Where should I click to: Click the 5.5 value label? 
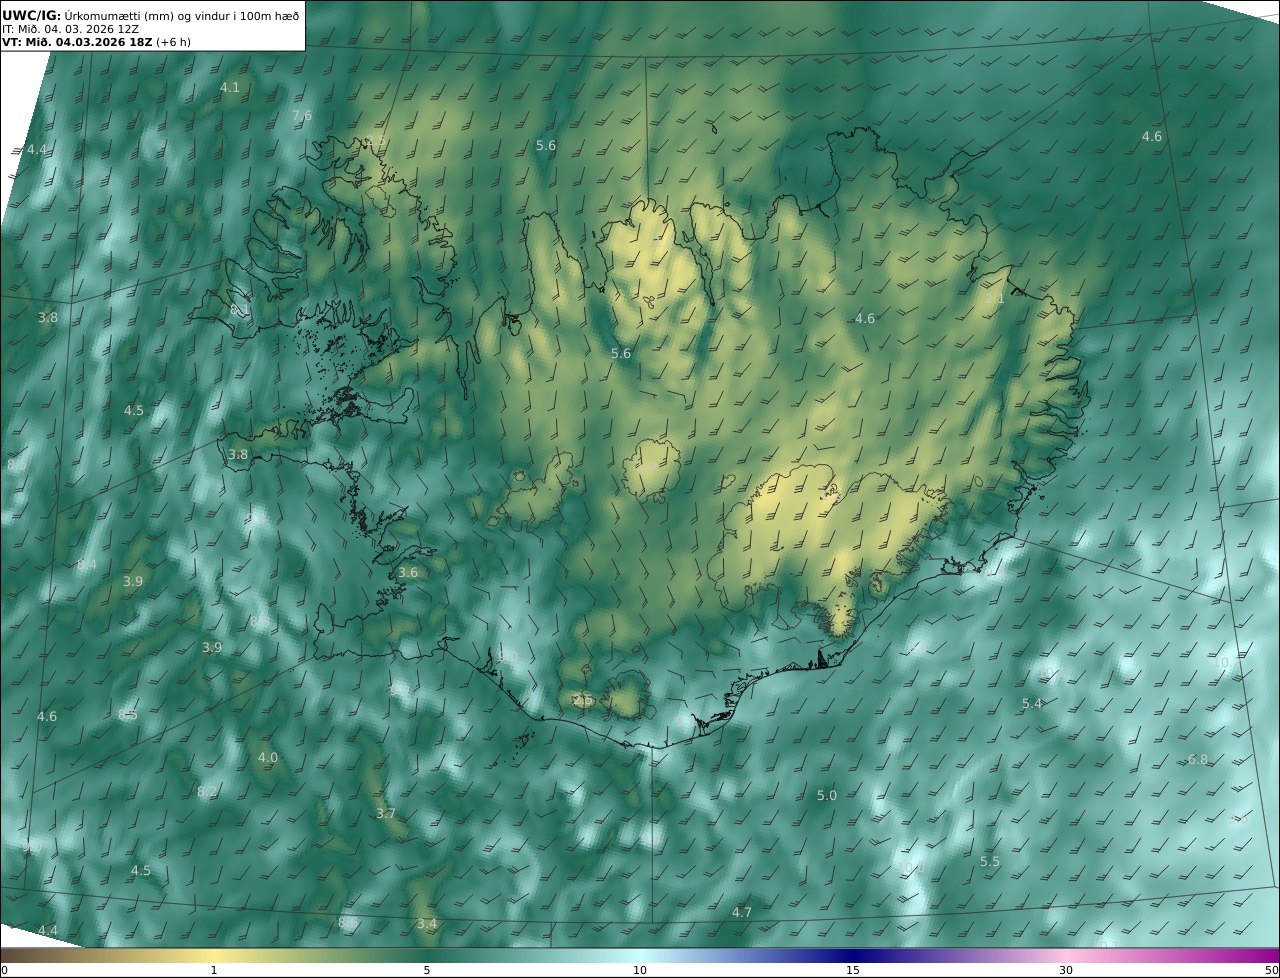click(990, 862)
